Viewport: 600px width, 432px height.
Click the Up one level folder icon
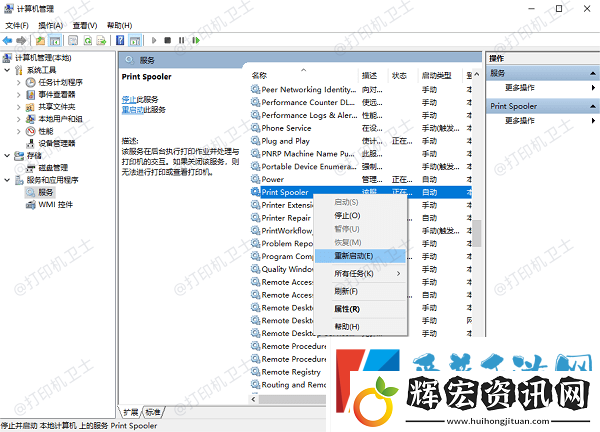[x=41, y=40]
